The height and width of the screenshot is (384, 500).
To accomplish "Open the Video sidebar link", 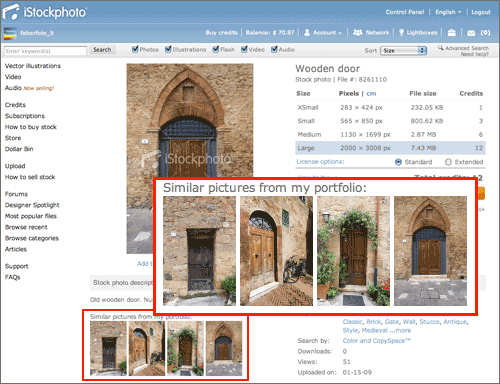I will (13, 77).
